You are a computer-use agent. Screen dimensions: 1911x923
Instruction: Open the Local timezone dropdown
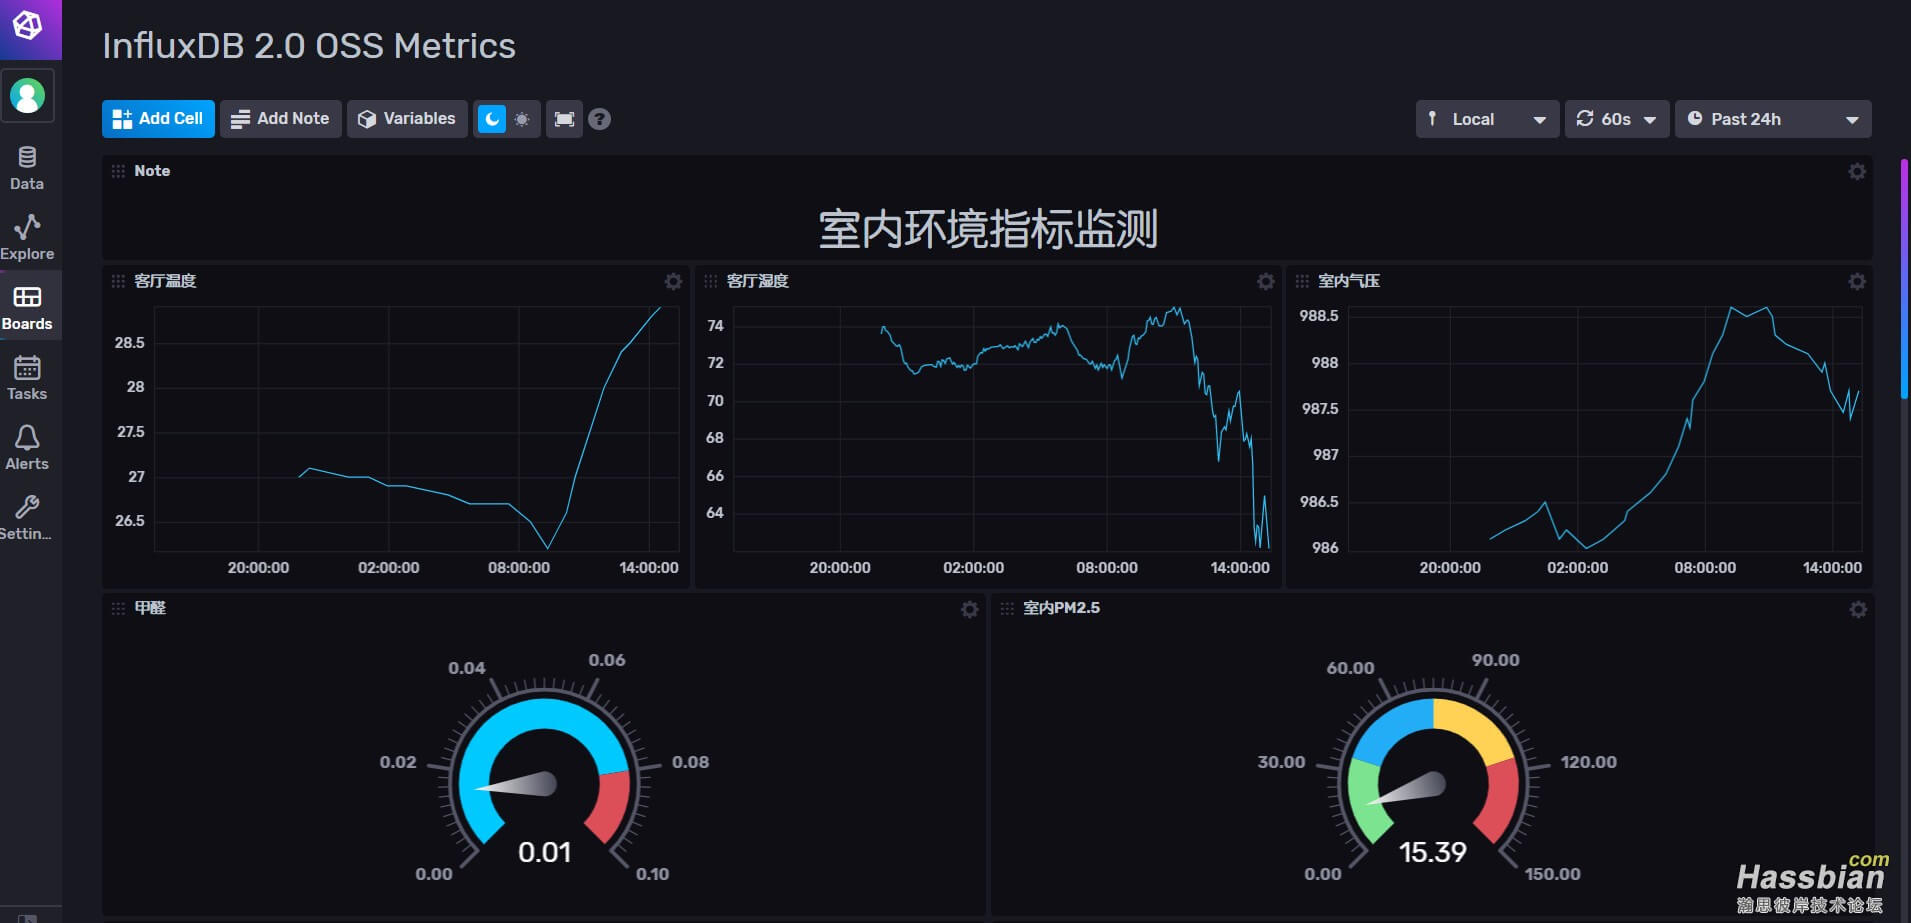coord(1487,119)
